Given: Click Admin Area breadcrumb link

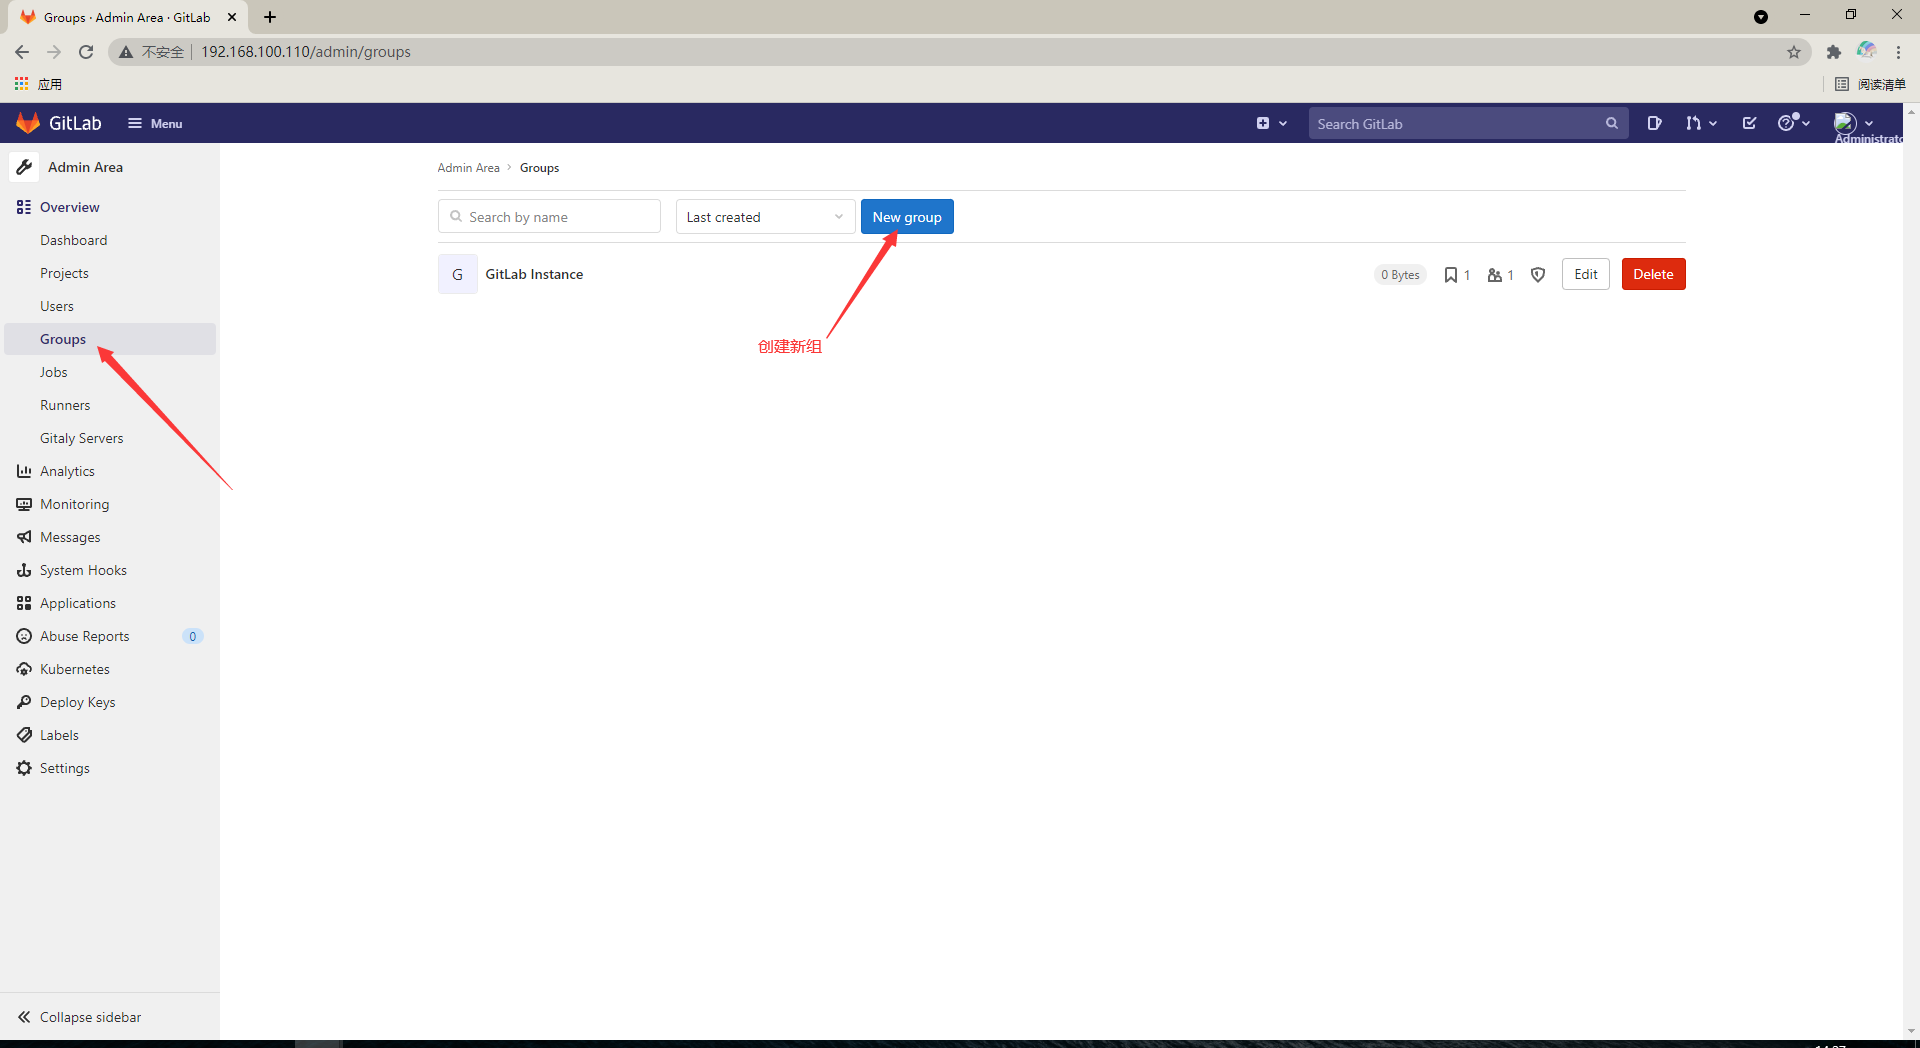Looking at the screenshot, I should [x=468, y=168].
